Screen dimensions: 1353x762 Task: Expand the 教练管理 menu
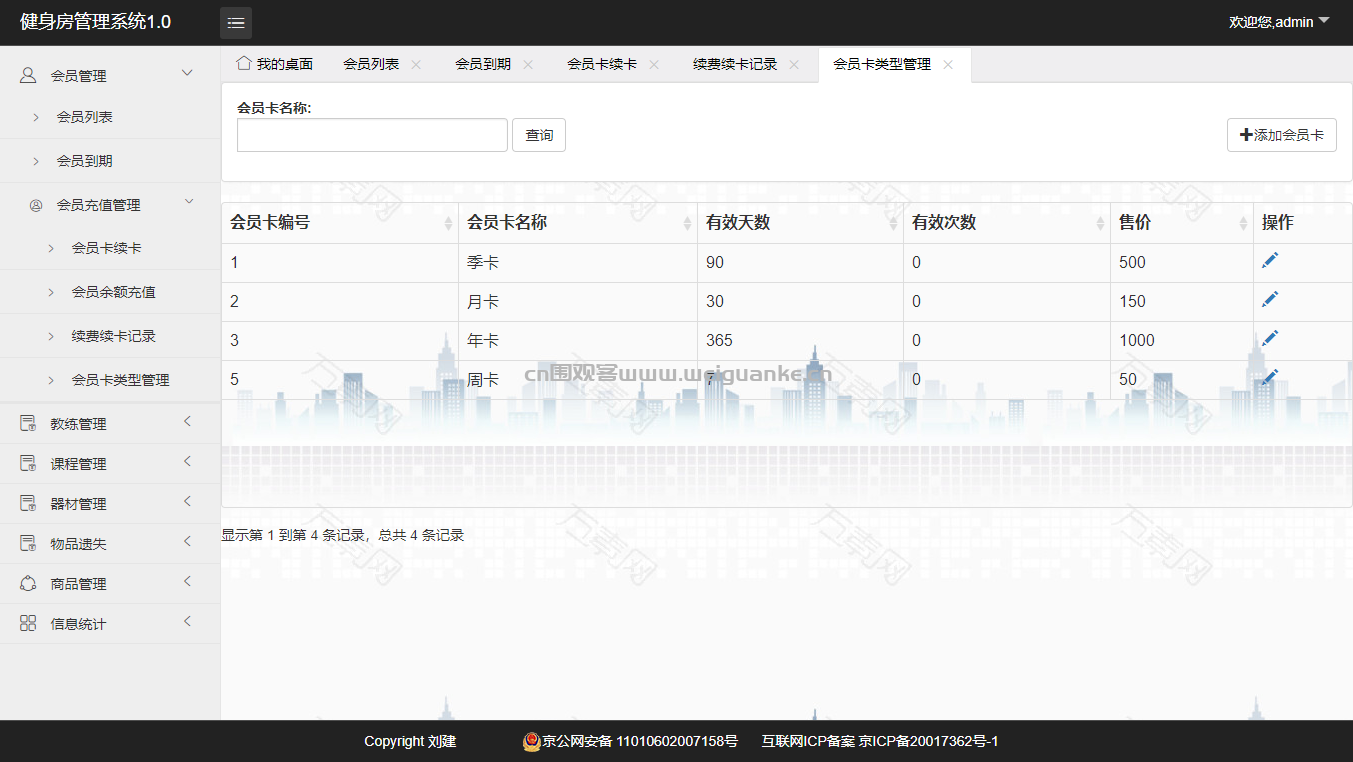(x=187, y=422)
